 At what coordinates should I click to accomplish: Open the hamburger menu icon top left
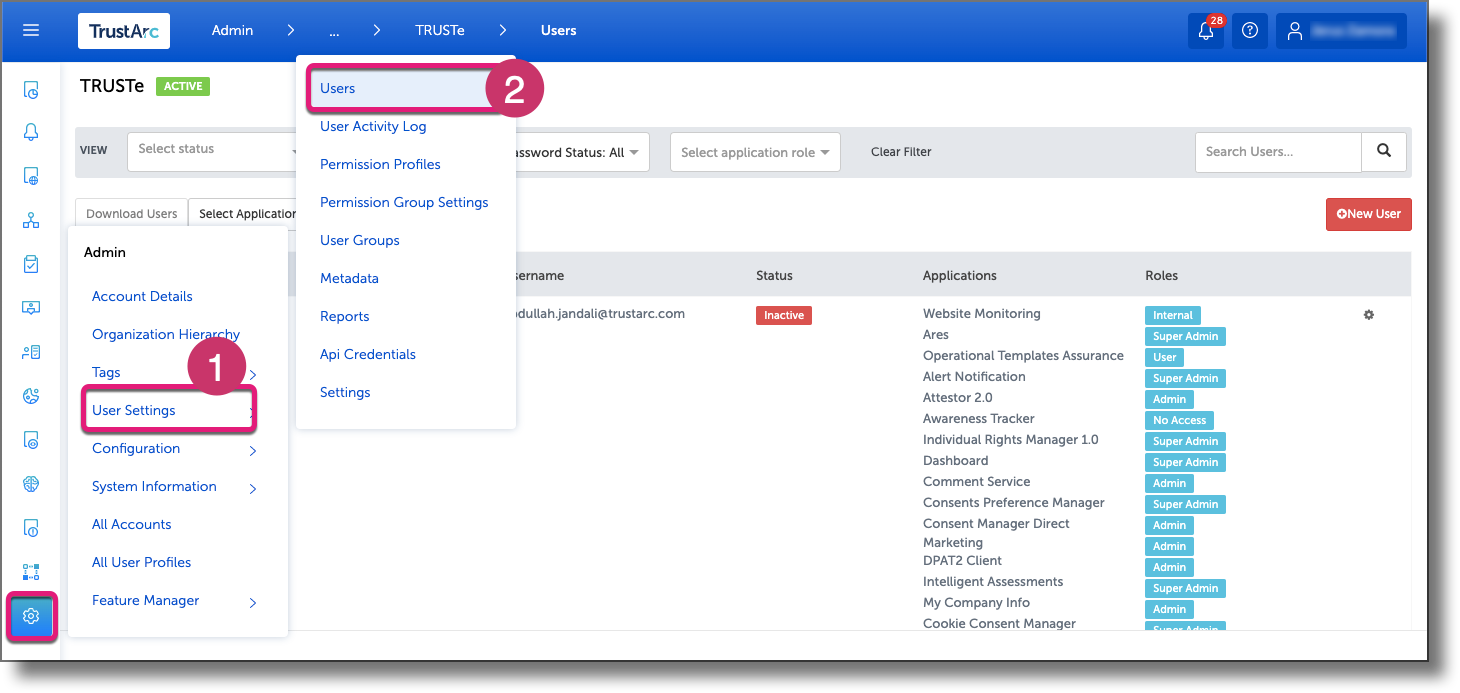pos(30,30)
